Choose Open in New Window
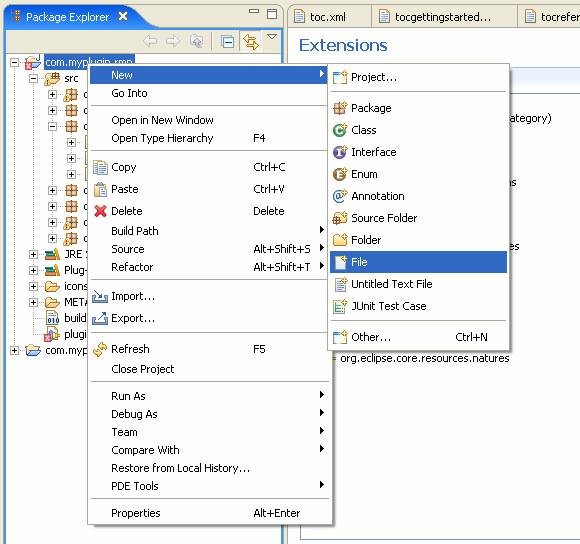The width and height of the screenshot is (580, 544). click(x=209, y=120)
